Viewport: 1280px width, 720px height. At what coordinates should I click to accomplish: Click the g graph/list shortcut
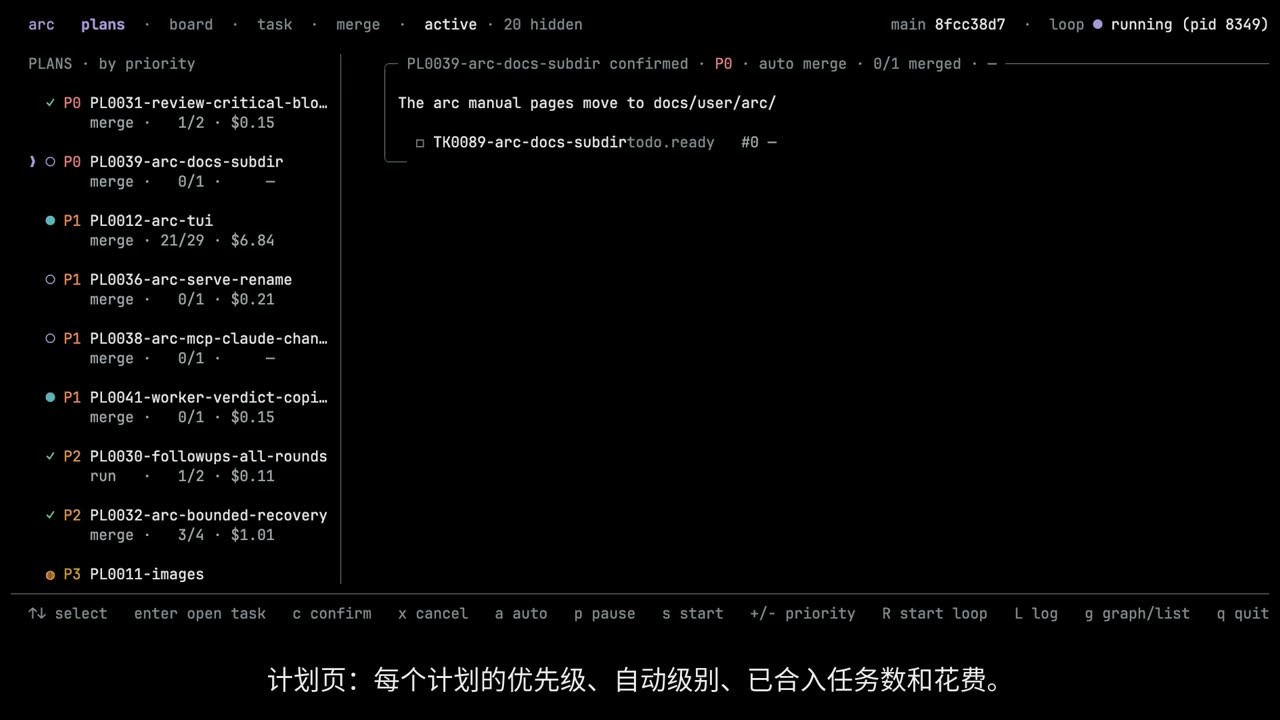pos(1137,614)
